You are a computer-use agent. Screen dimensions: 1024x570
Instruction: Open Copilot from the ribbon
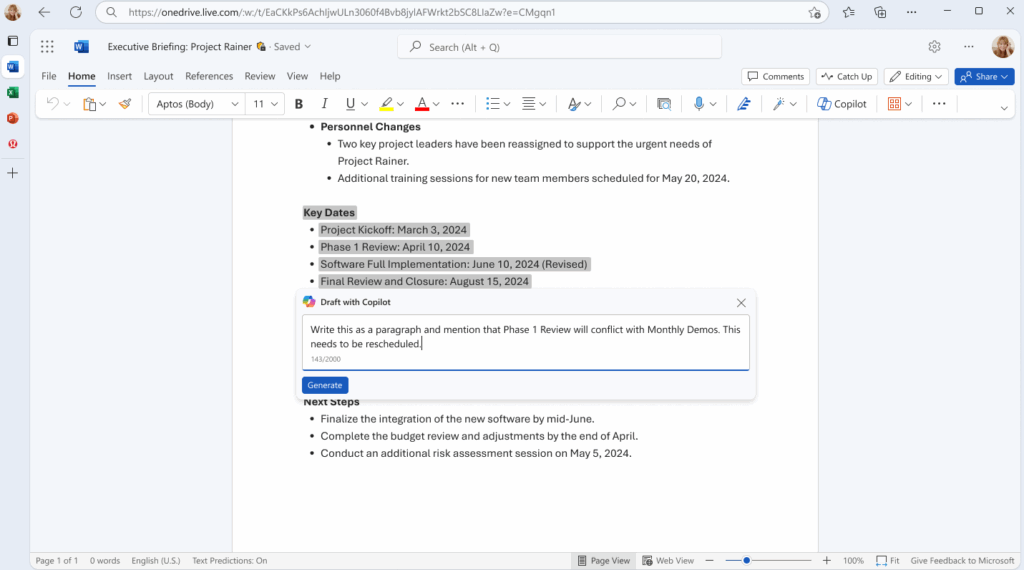point(842,104)
